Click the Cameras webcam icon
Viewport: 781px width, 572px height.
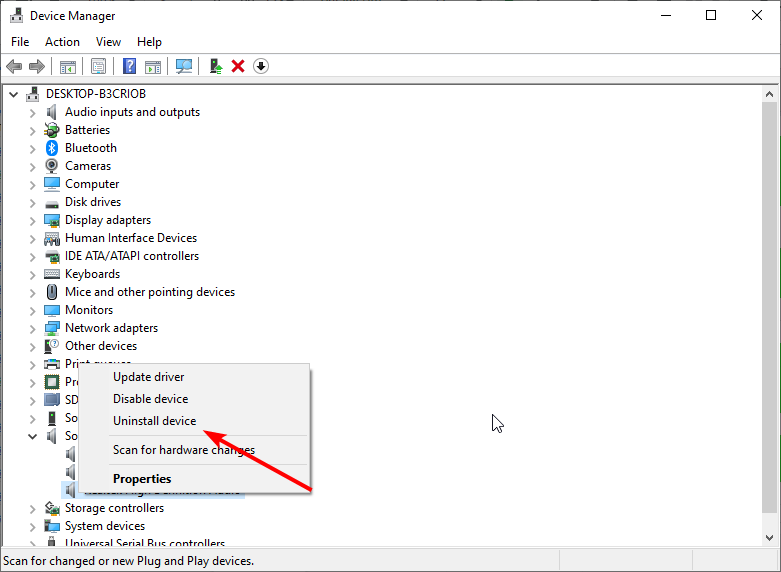pyautogui.click(x=52, y=166)
